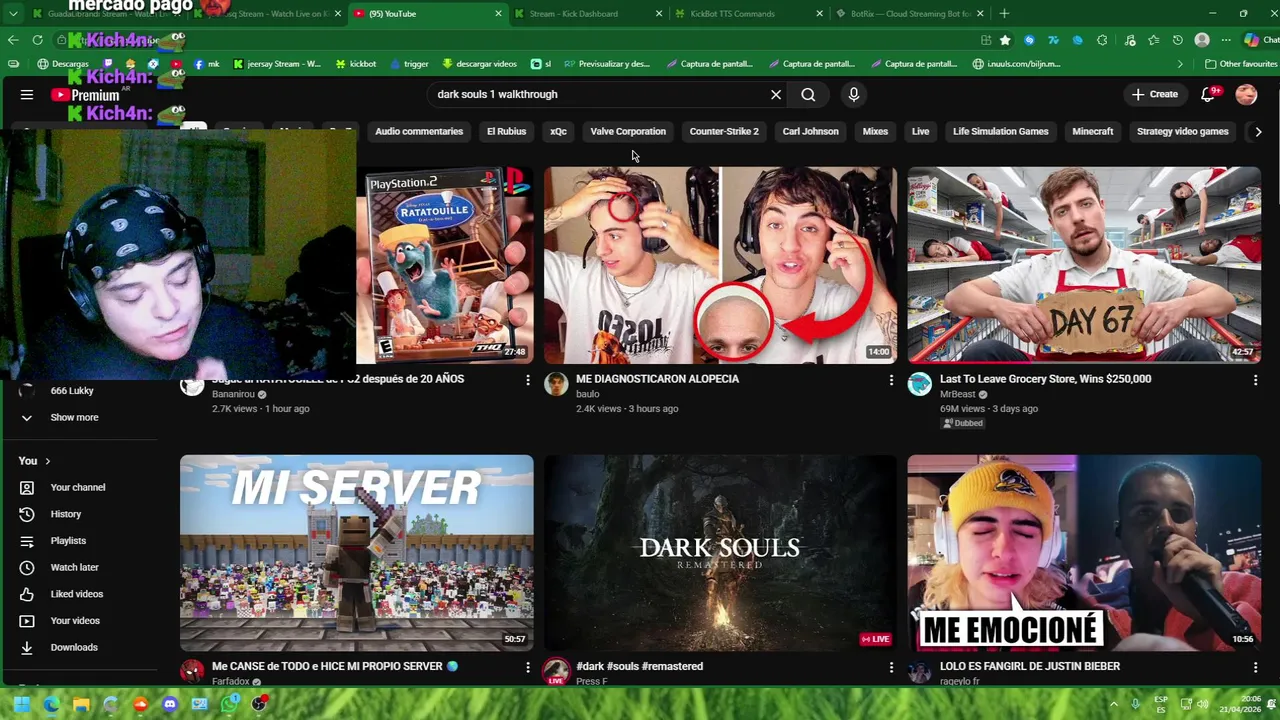The image size is (1280, 720).
Task: Open options menu for MI PROPIO SERVER video
Action: pyautogui.click(x=528, y=667)
